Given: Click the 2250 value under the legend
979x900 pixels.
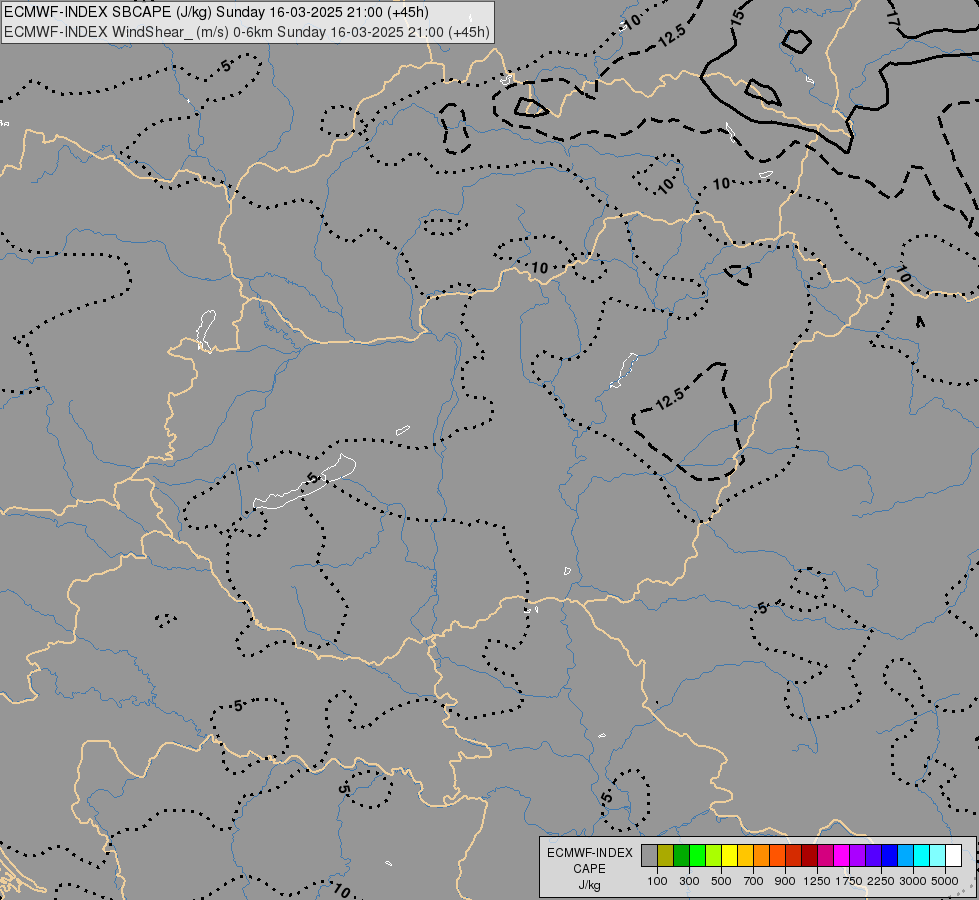Looking at the screenshot, I should (x=881, y=881).
